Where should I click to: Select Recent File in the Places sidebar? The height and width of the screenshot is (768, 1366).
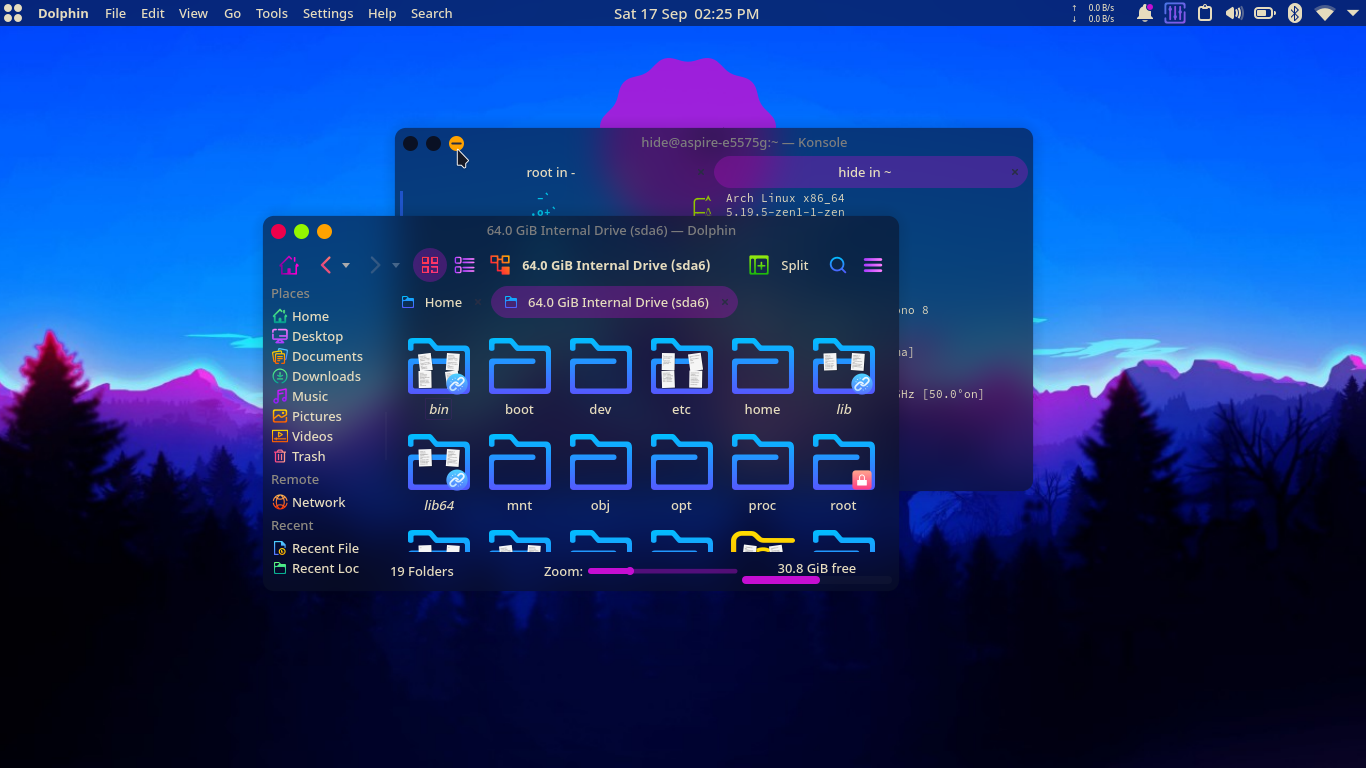coord(324,548)
